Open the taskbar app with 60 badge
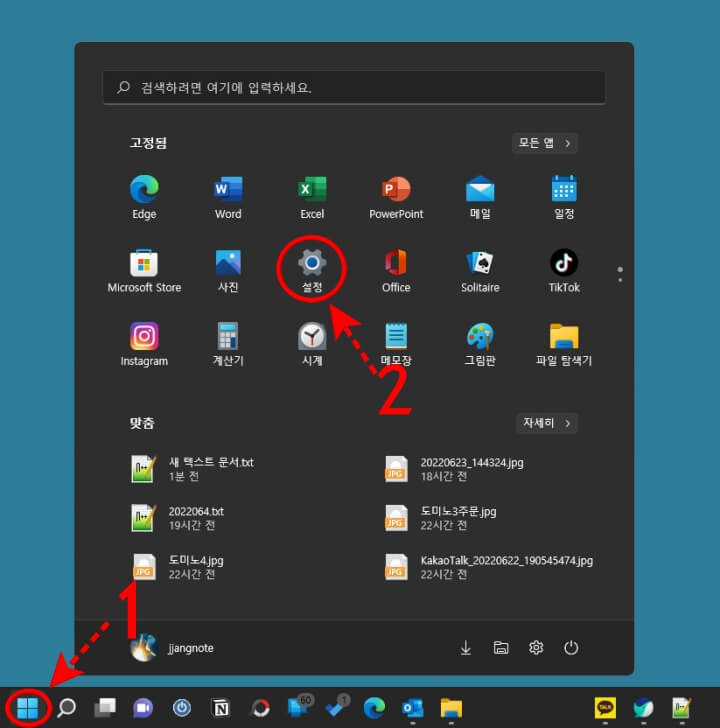Screen dimensions: 720x728 coord(299,707)
